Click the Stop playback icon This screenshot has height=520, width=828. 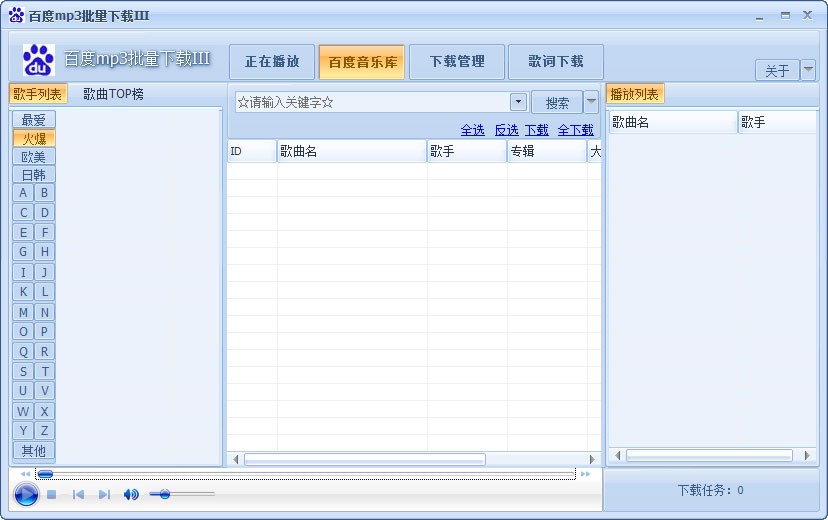[x=52, y=494]
